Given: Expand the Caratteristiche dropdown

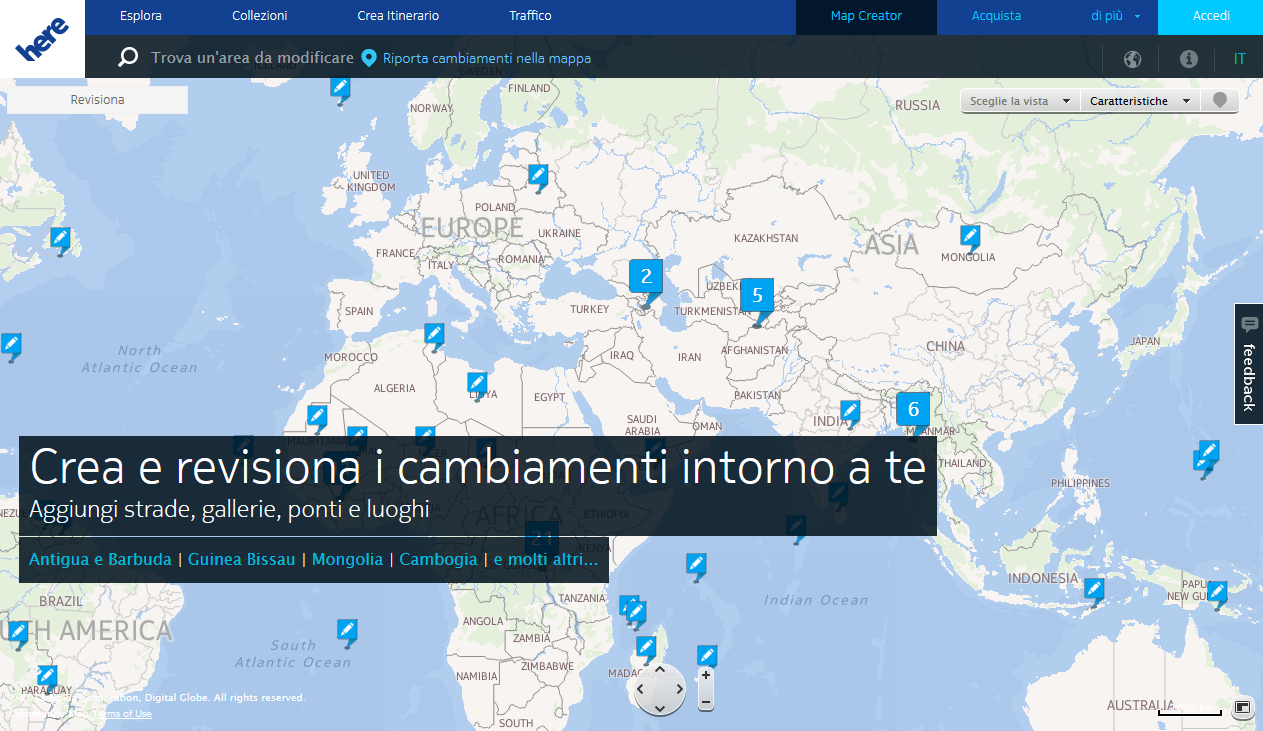Looking at the screenshot, I should (x=1141, y=101).
